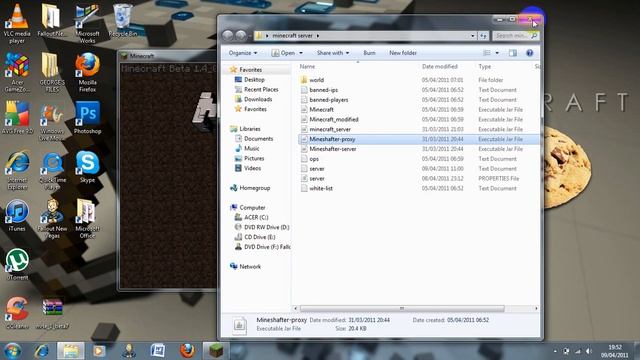
Task: Open iTunes desktop shortcut
Action: [17, 215]
